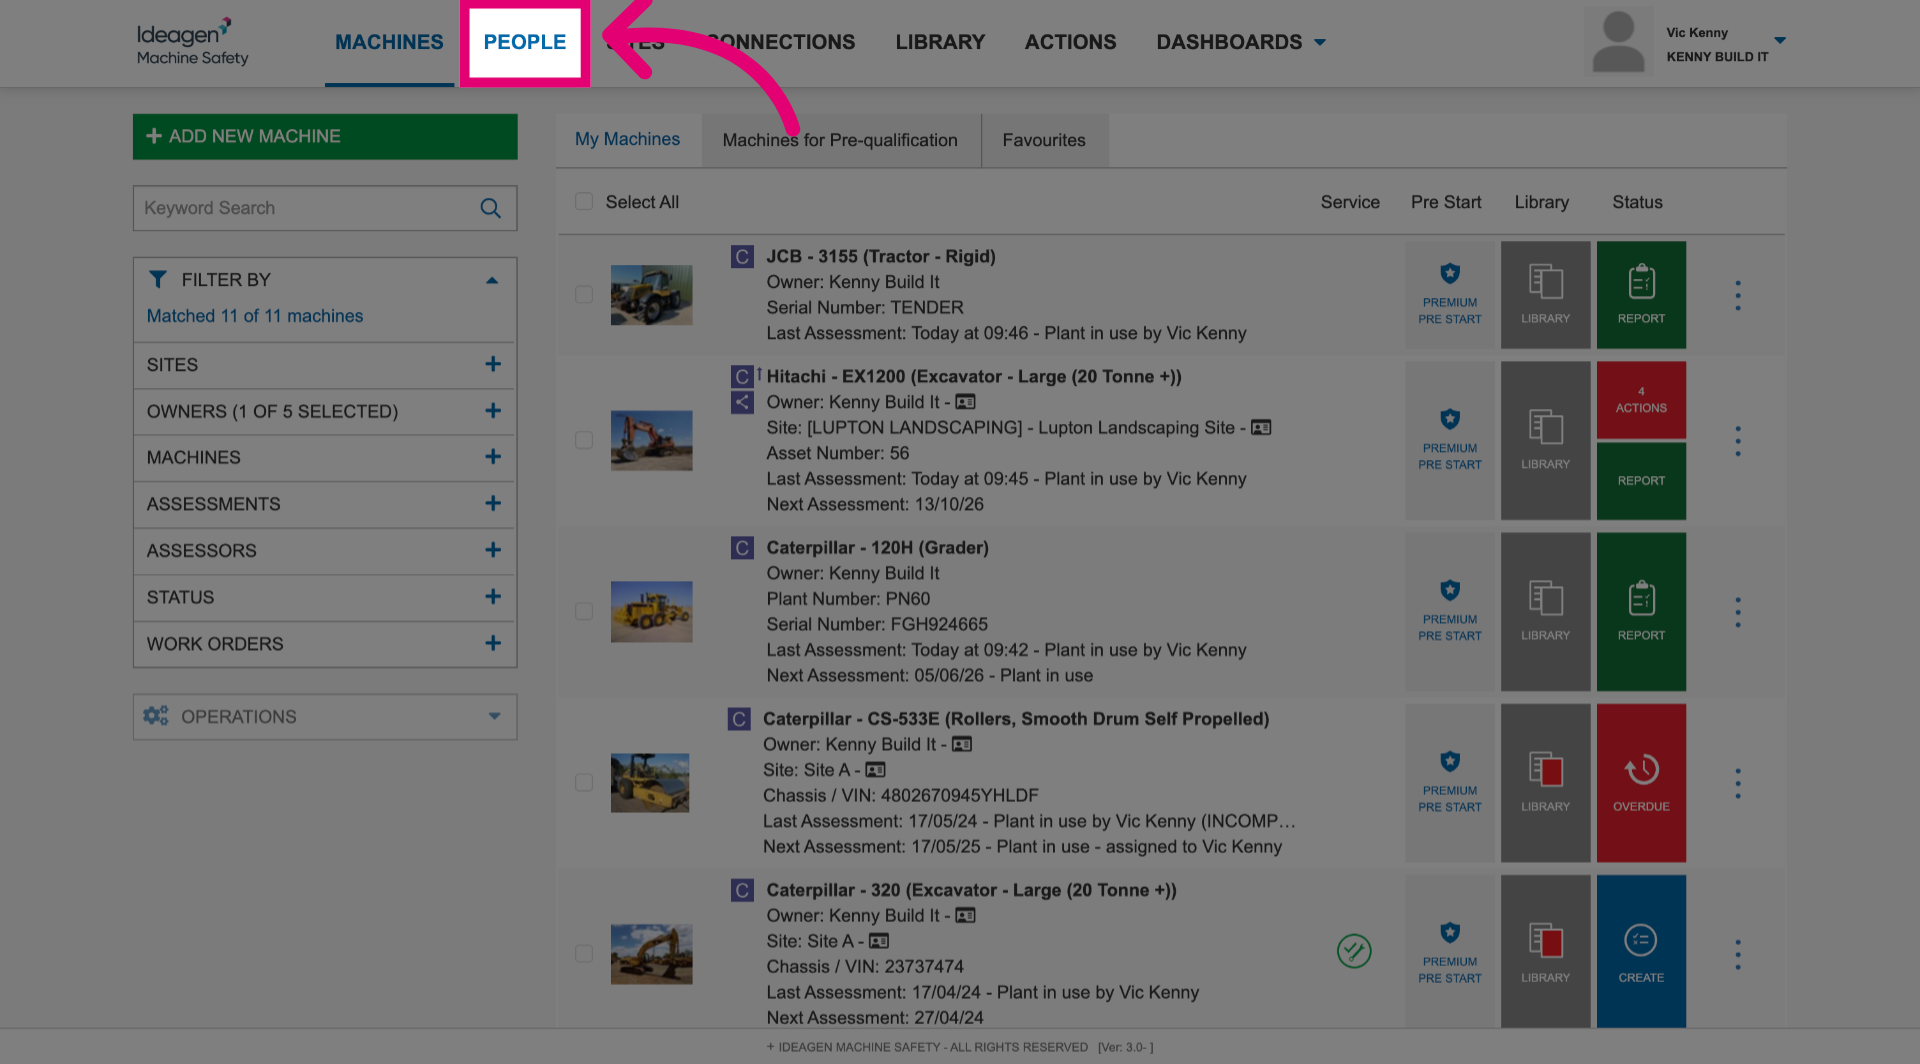Click the ADD NEW MACHINE button
The height and width of the screenshot is (1064, 1920).
325,136
